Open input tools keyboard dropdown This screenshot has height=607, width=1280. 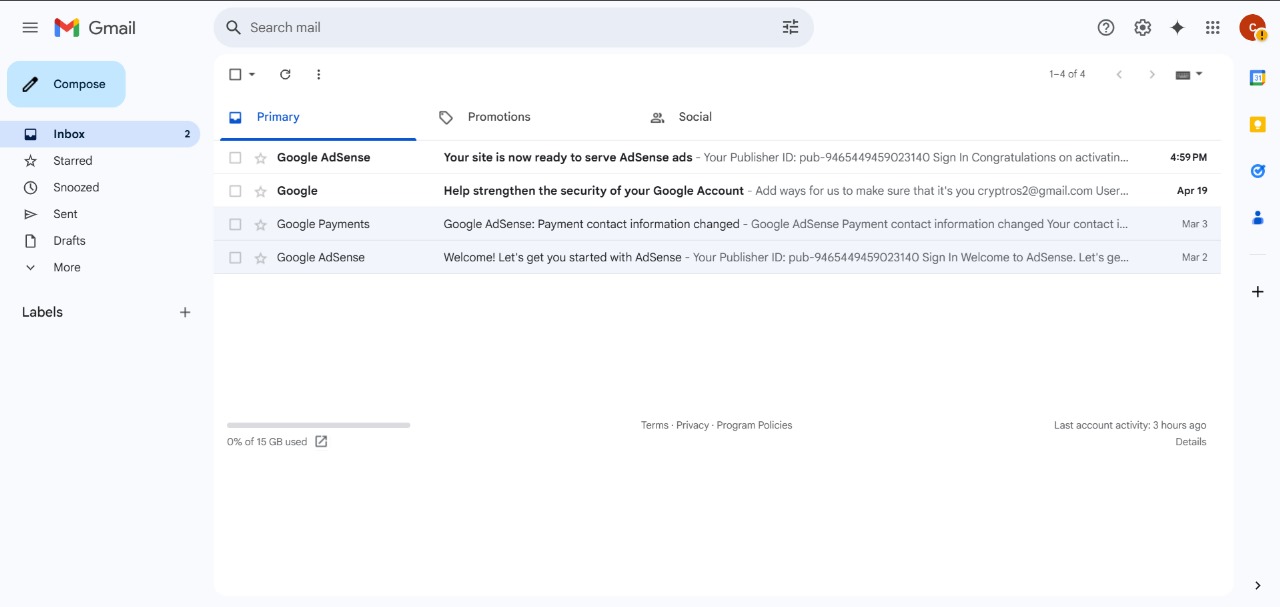pyautogui.click(x=1189, y=74)
